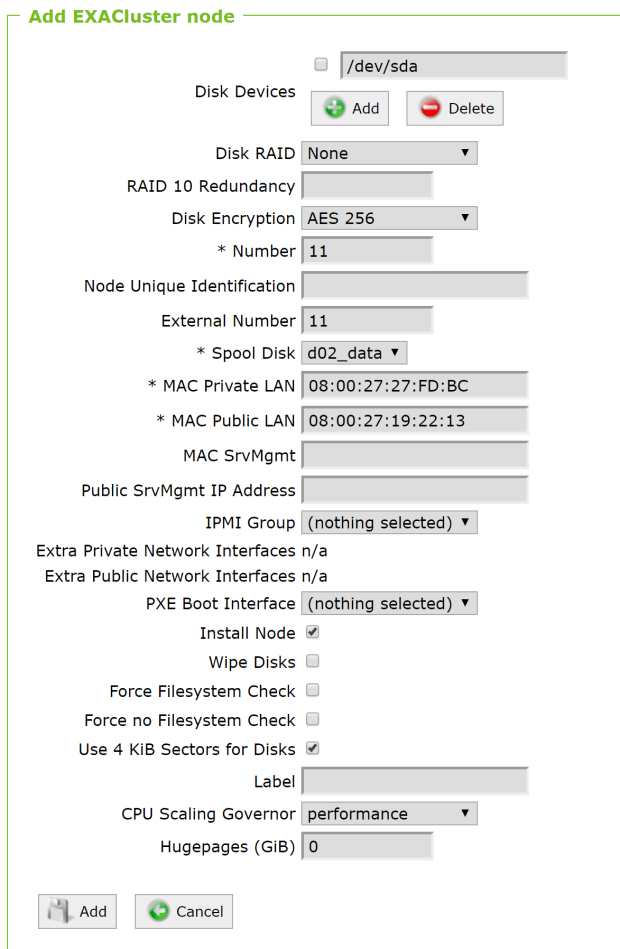Click the green plus Add disk device button
Viewport: 620px width, 949px height.
(349, 108)
